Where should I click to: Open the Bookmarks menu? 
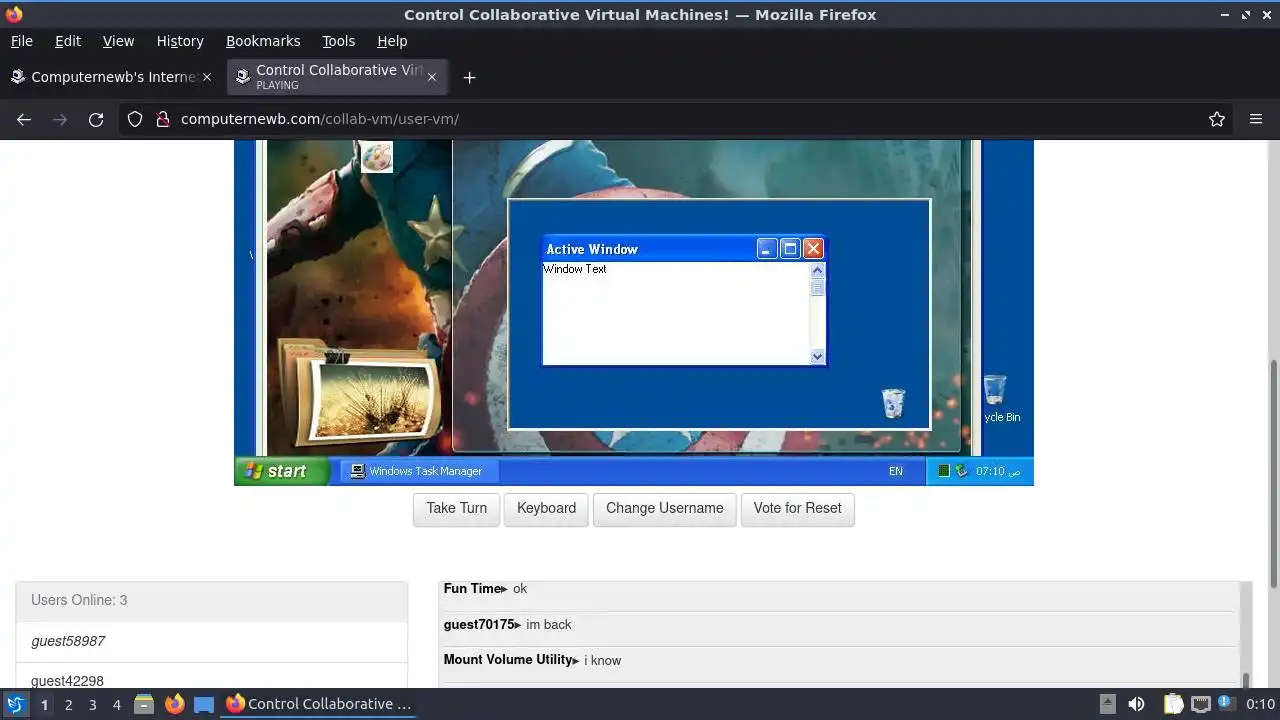263,41
